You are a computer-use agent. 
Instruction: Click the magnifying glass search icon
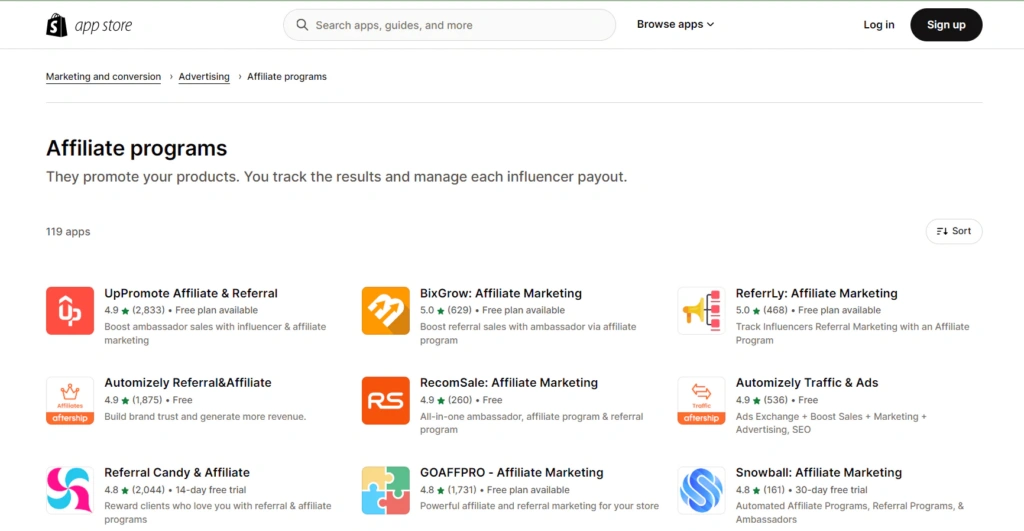coord(302,25)
